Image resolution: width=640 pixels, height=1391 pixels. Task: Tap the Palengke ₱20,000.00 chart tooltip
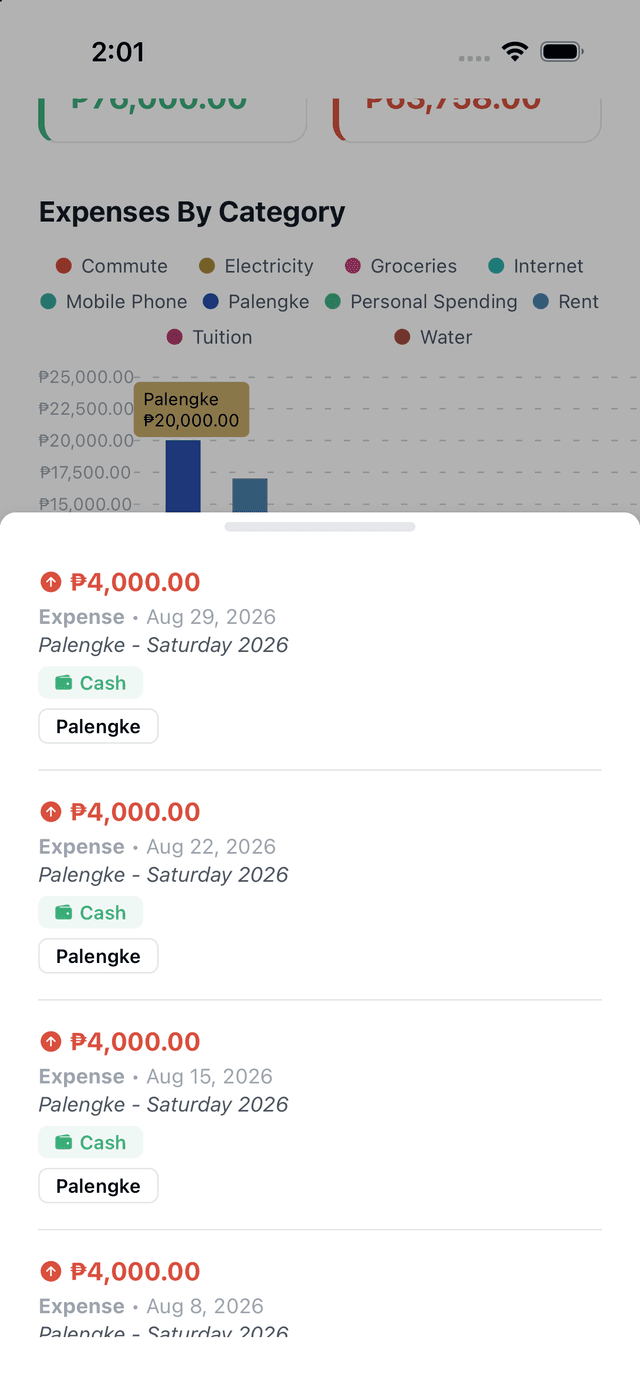pos(192,410)
